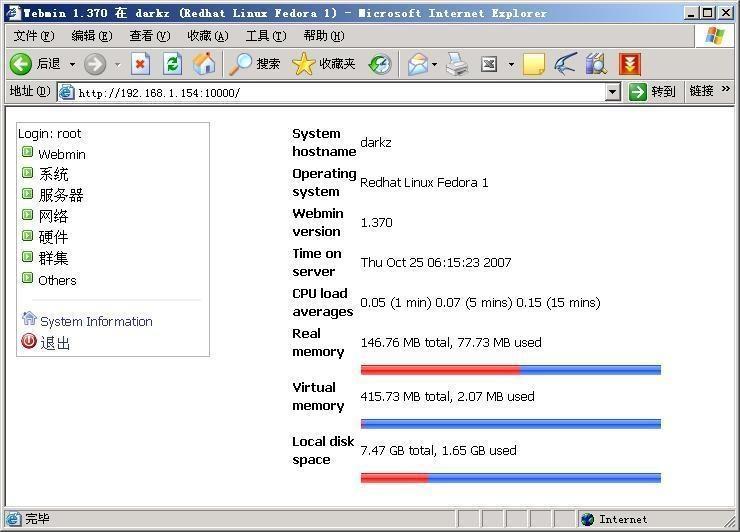Expand the 系统 category in sidebar
The image size is (740, 532).
pyautogui.click(x=28, y=173)
